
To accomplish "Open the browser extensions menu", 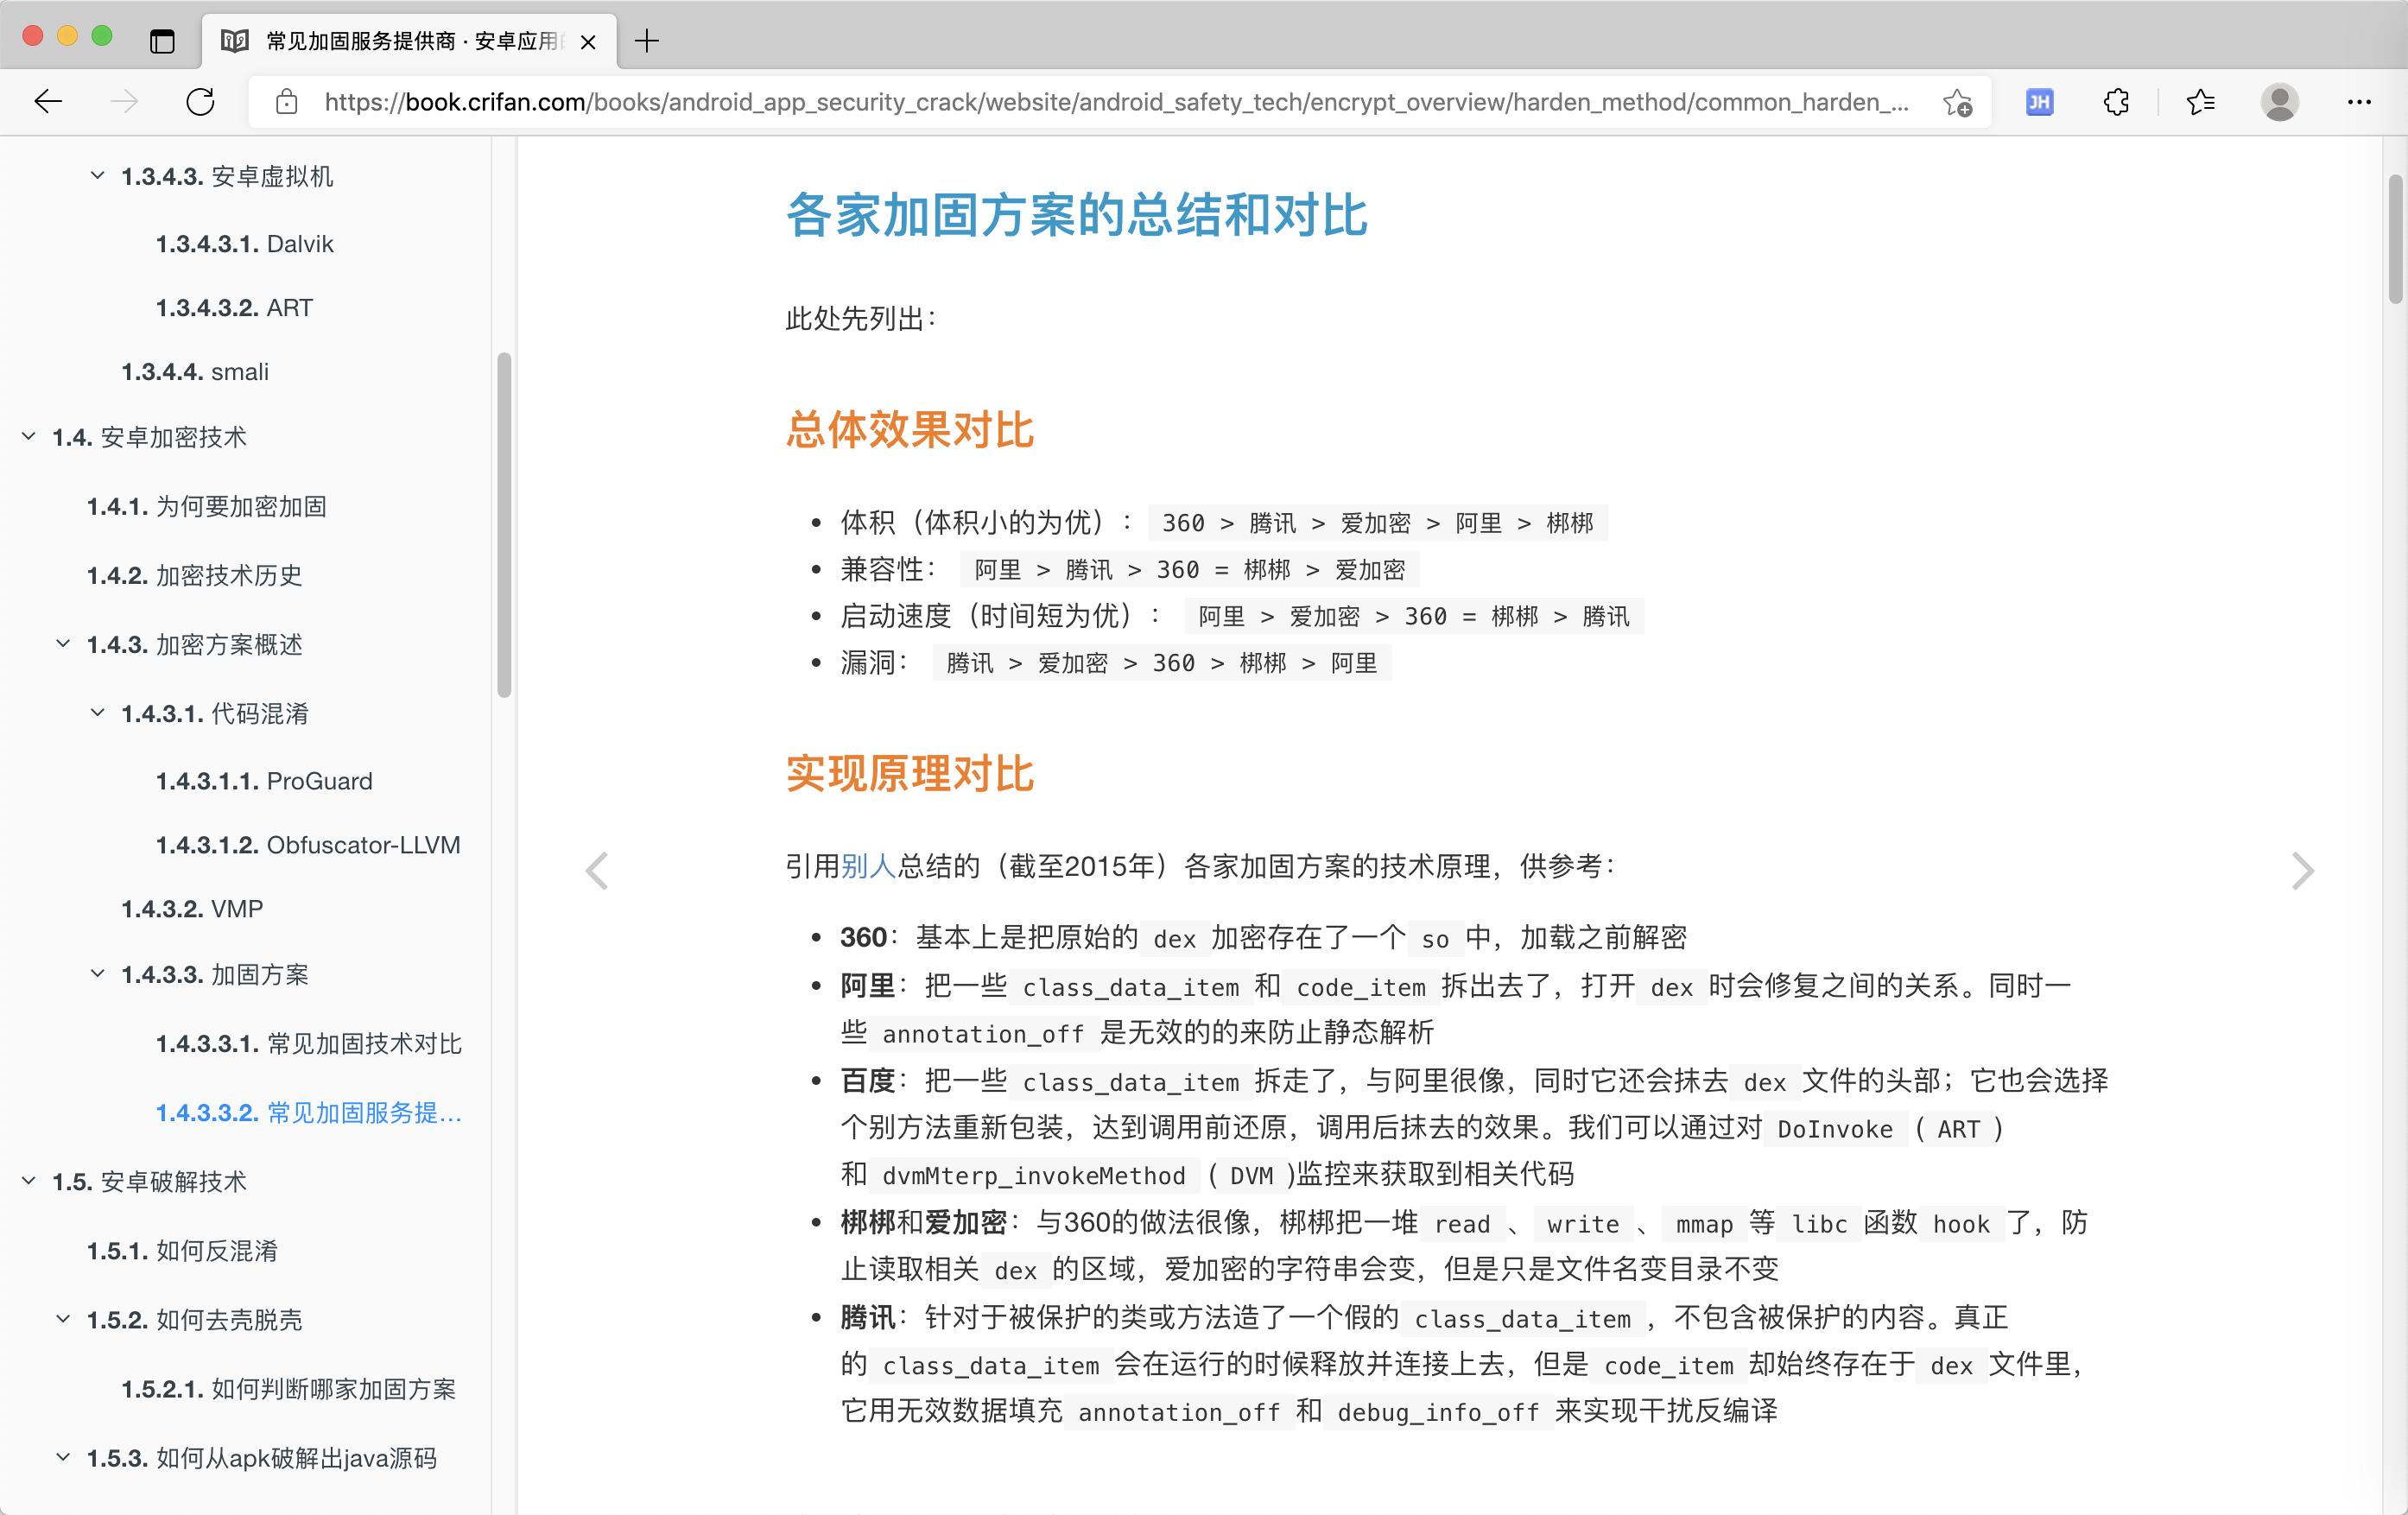I will (2116, 102).
